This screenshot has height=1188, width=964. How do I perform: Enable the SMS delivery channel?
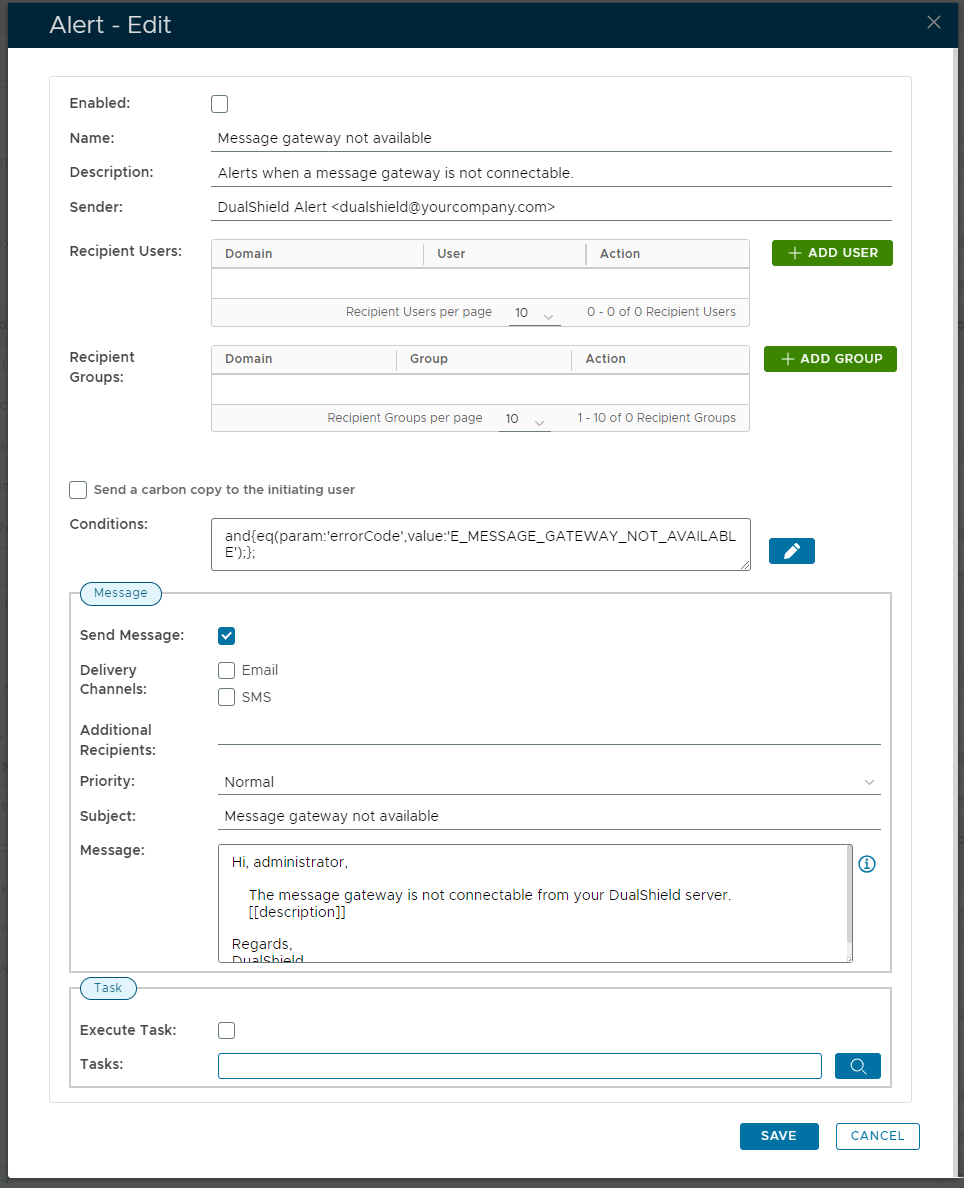(x=227, y=698)
